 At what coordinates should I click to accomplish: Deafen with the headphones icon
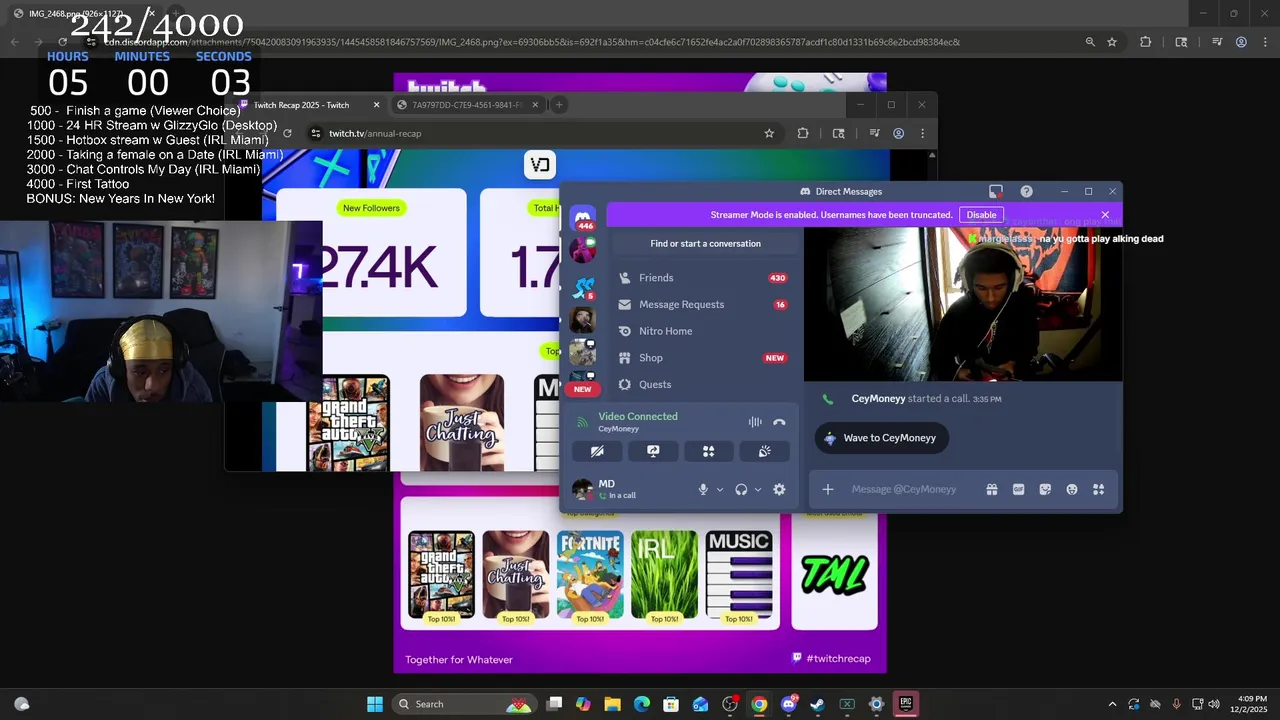[741, 489]
